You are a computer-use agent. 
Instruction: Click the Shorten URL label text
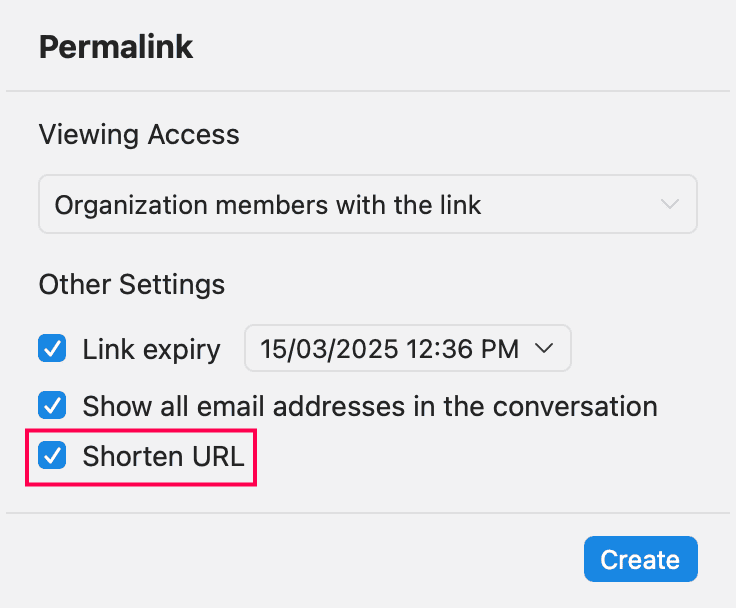163,457
